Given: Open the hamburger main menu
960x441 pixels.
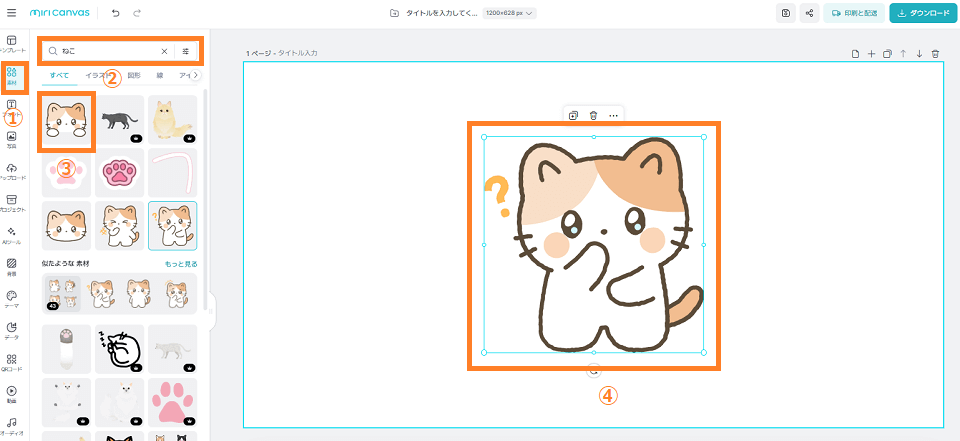Looking at the screenshot, I should tap(11, 13).
